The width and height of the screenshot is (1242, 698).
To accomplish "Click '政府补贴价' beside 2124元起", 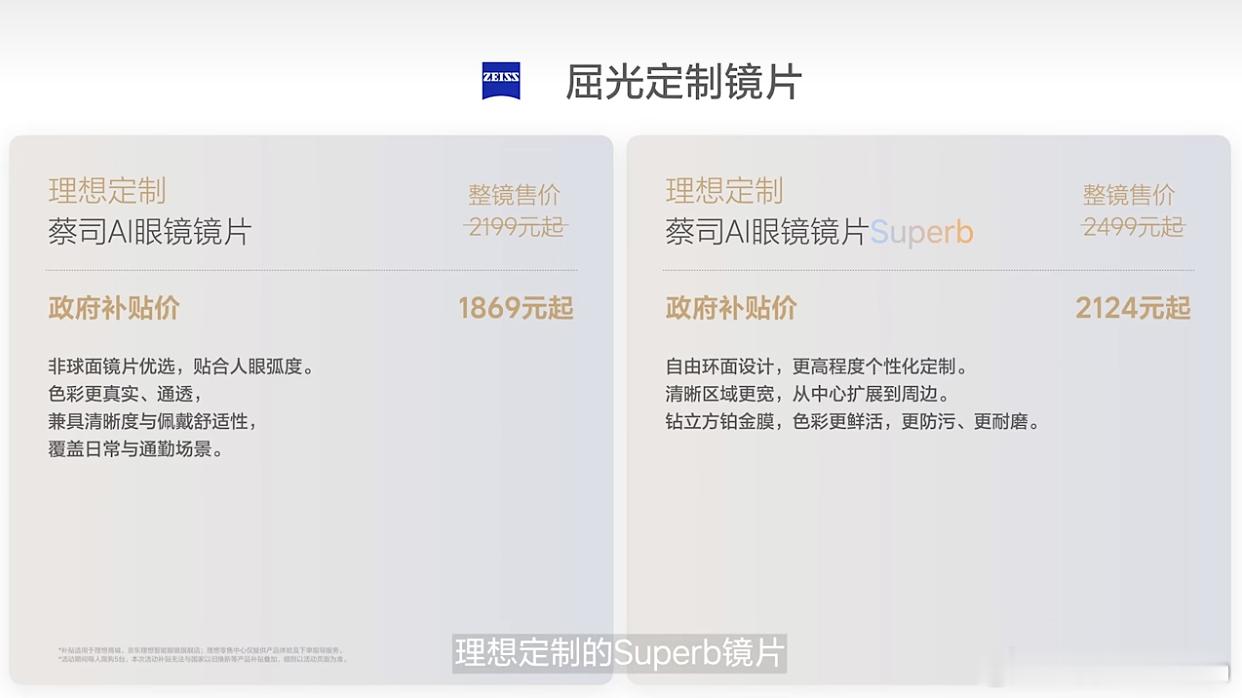I will click(x=732, y=308).
